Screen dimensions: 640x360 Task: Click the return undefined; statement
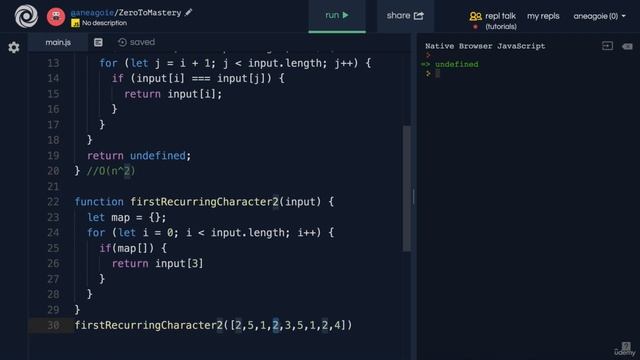click(x=139, y=156)
